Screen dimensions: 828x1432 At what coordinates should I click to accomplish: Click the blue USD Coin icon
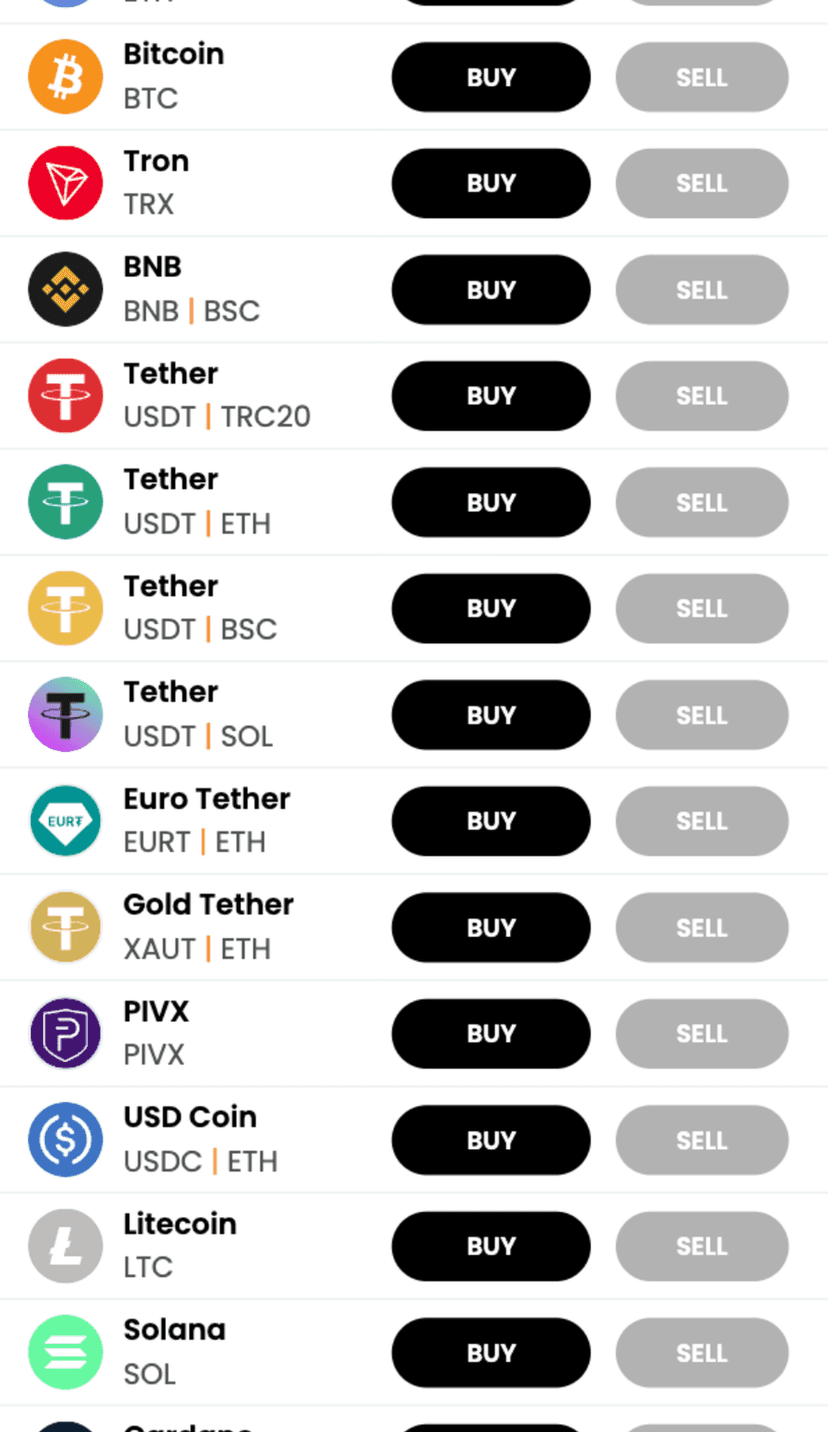(65, 1140)
